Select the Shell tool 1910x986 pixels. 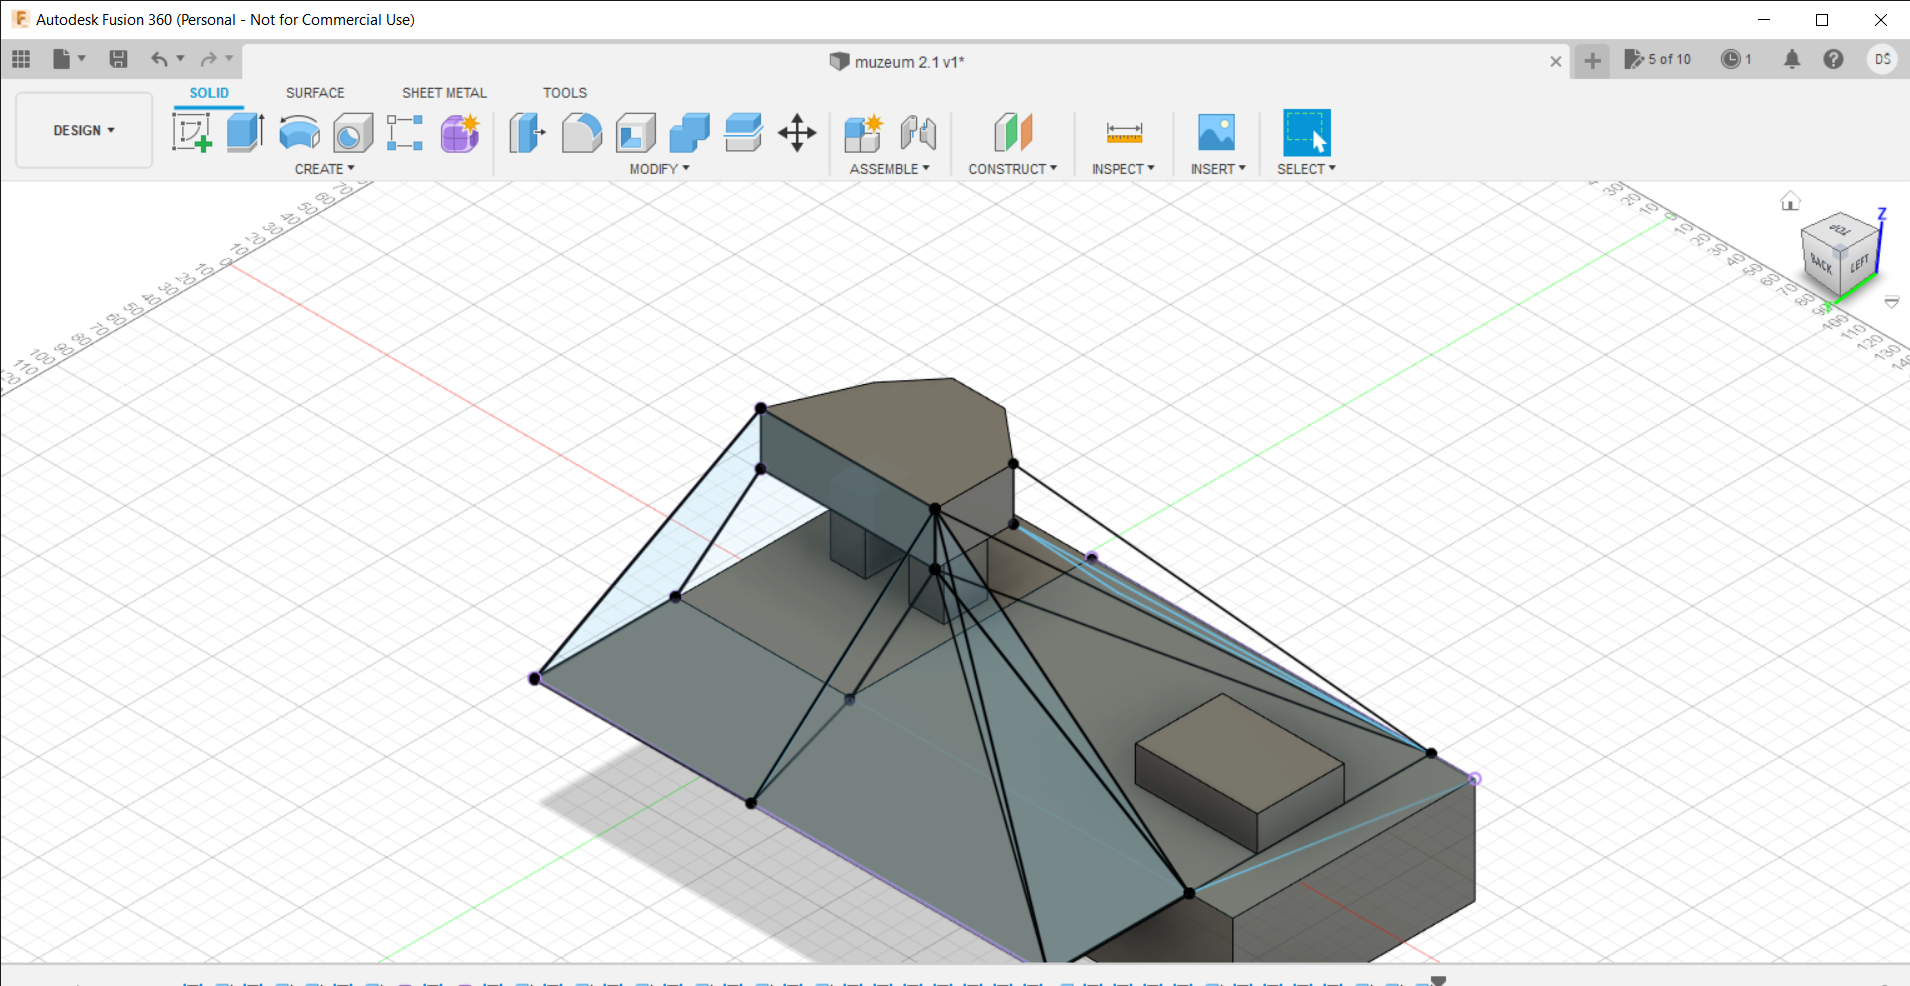click(x=635, y=132)
